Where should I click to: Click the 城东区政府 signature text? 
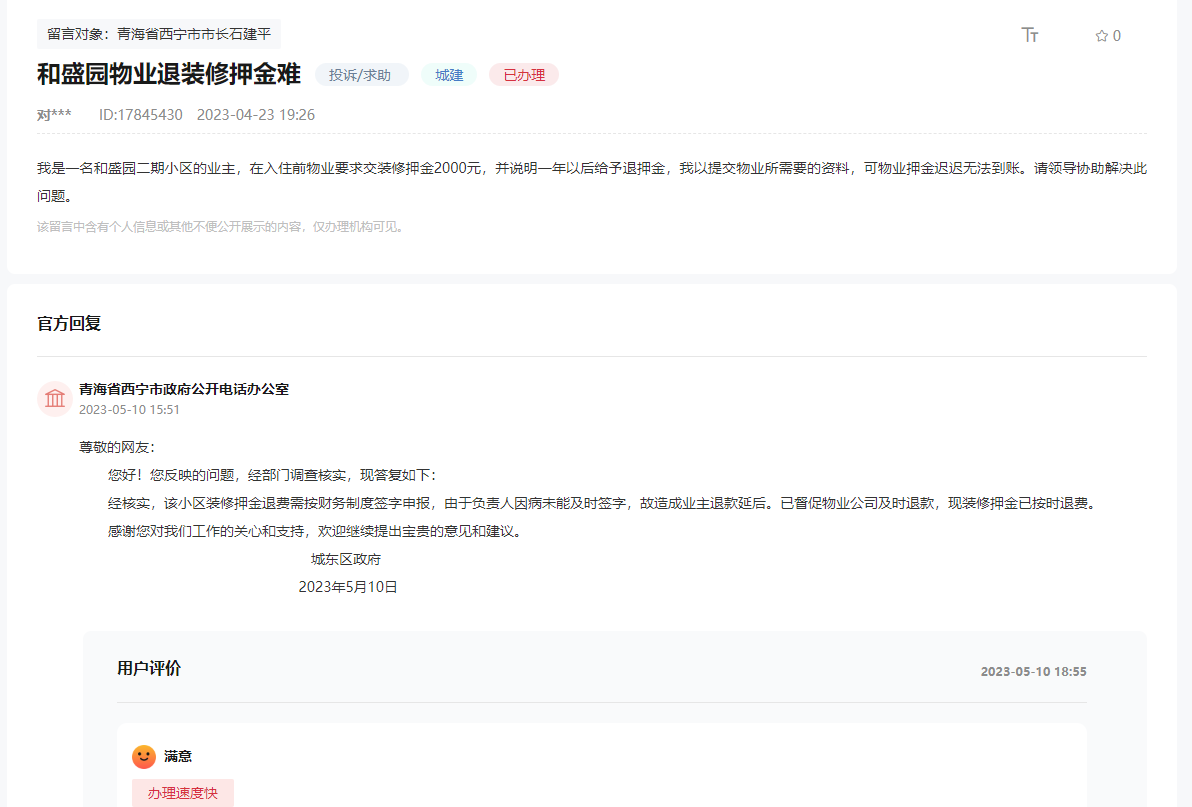(x=346, y=559)
